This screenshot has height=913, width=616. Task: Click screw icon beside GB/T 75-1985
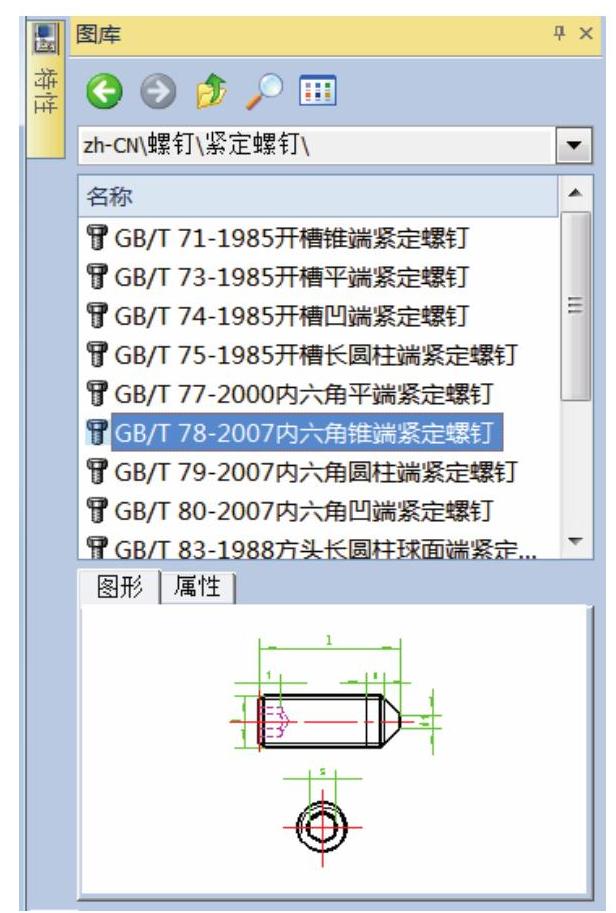click(x=97, y=355)
